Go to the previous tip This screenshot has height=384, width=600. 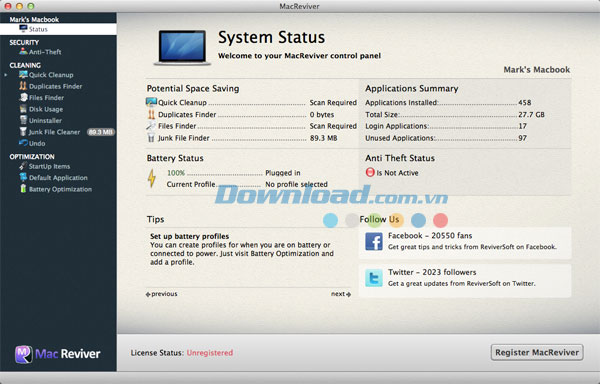[x=161, y=294]
